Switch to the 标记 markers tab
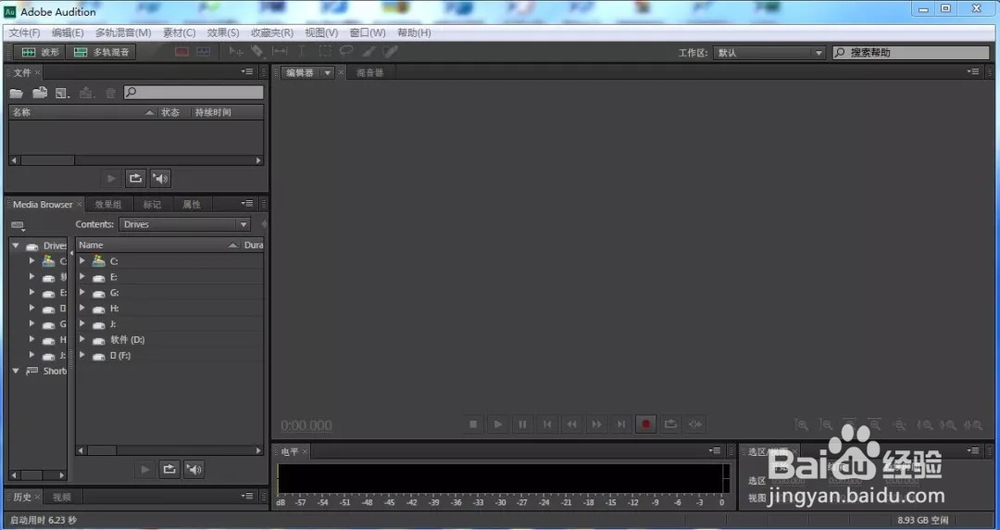Viewport: 1000px width, 530px height. [x=152, y=205]
